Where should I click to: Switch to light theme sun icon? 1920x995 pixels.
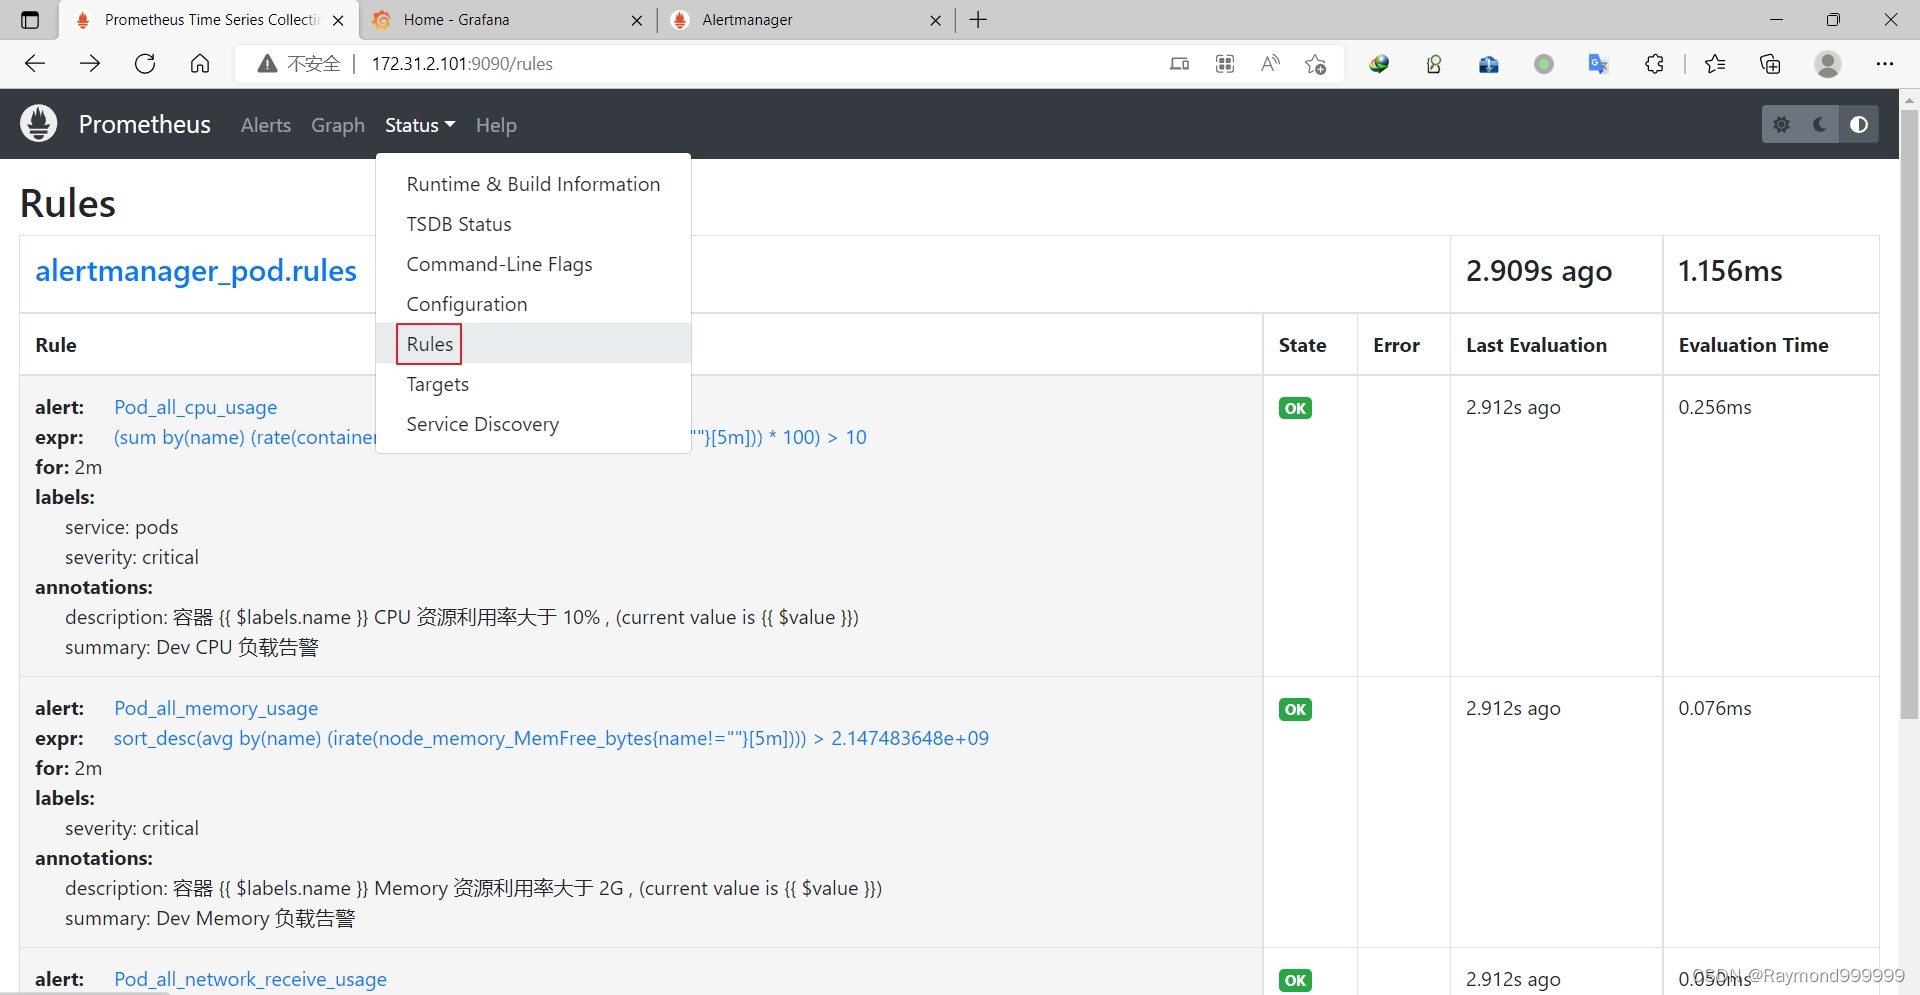1781,124
